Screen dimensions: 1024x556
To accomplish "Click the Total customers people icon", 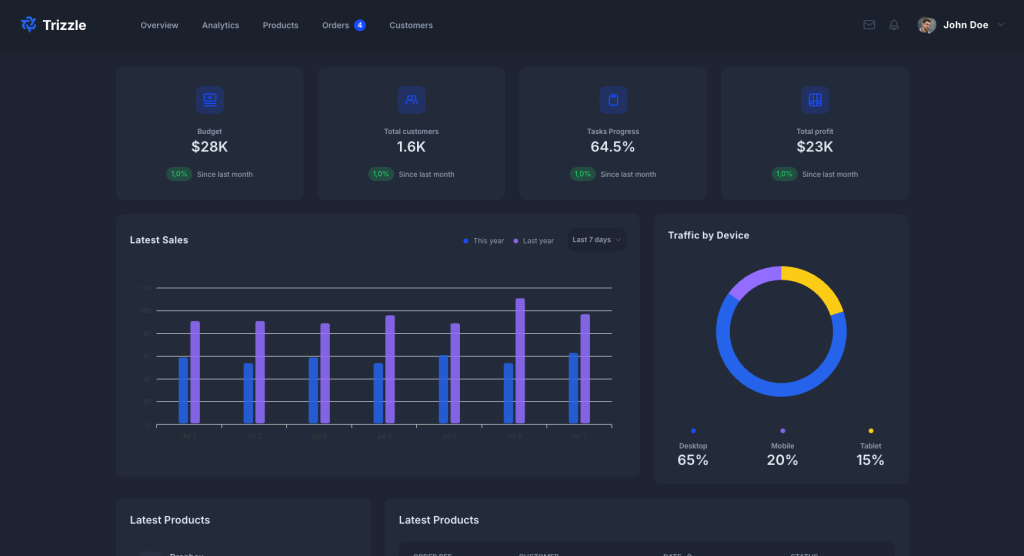I will pyautogui.click(x=411, y=100).
